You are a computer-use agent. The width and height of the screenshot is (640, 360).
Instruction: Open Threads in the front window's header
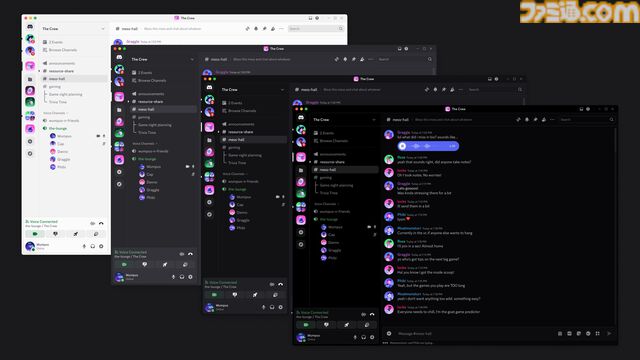tap(518, 120)
